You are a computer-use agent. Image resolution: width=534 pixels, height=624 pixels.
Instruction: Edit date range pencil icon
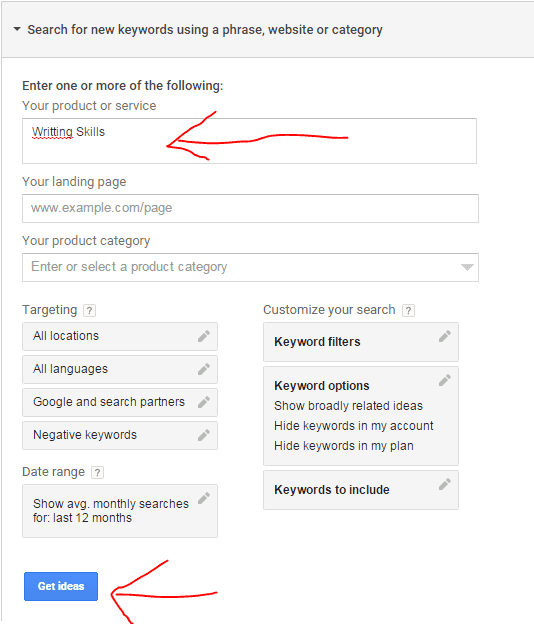coord(204,498)
